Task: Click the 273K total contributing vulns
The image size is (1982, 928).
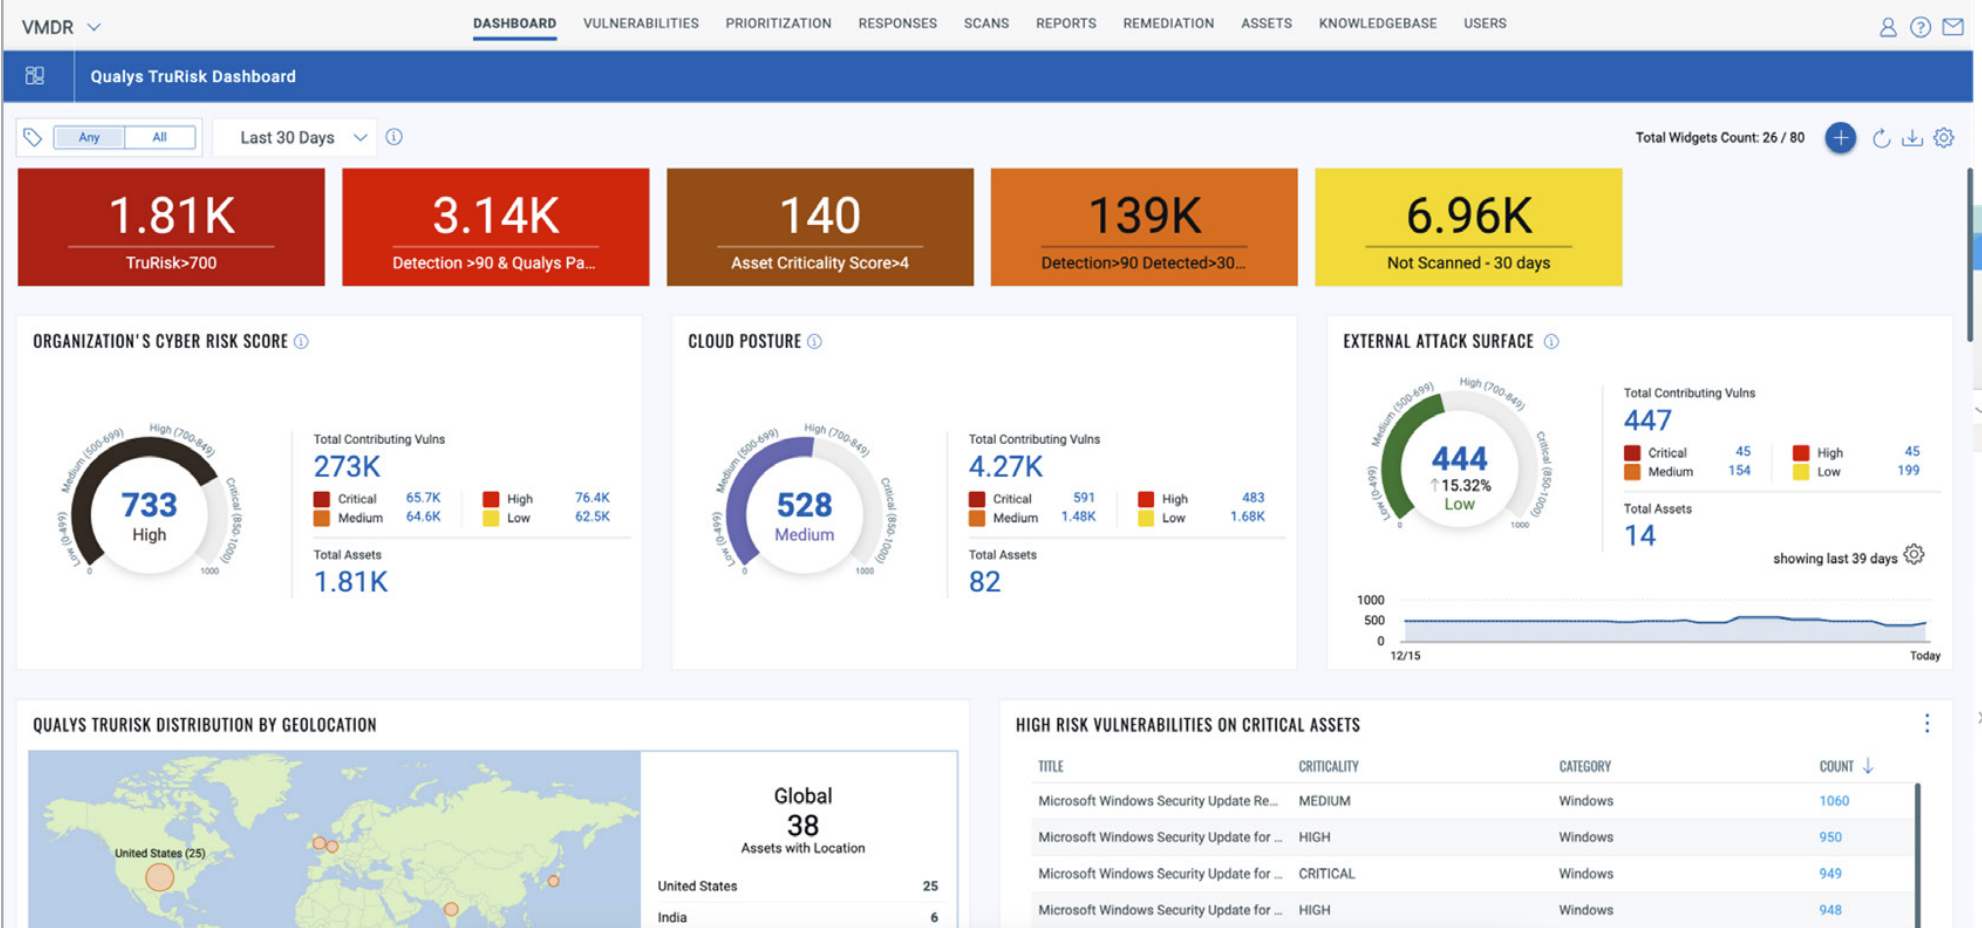Action: click(347, 466)
